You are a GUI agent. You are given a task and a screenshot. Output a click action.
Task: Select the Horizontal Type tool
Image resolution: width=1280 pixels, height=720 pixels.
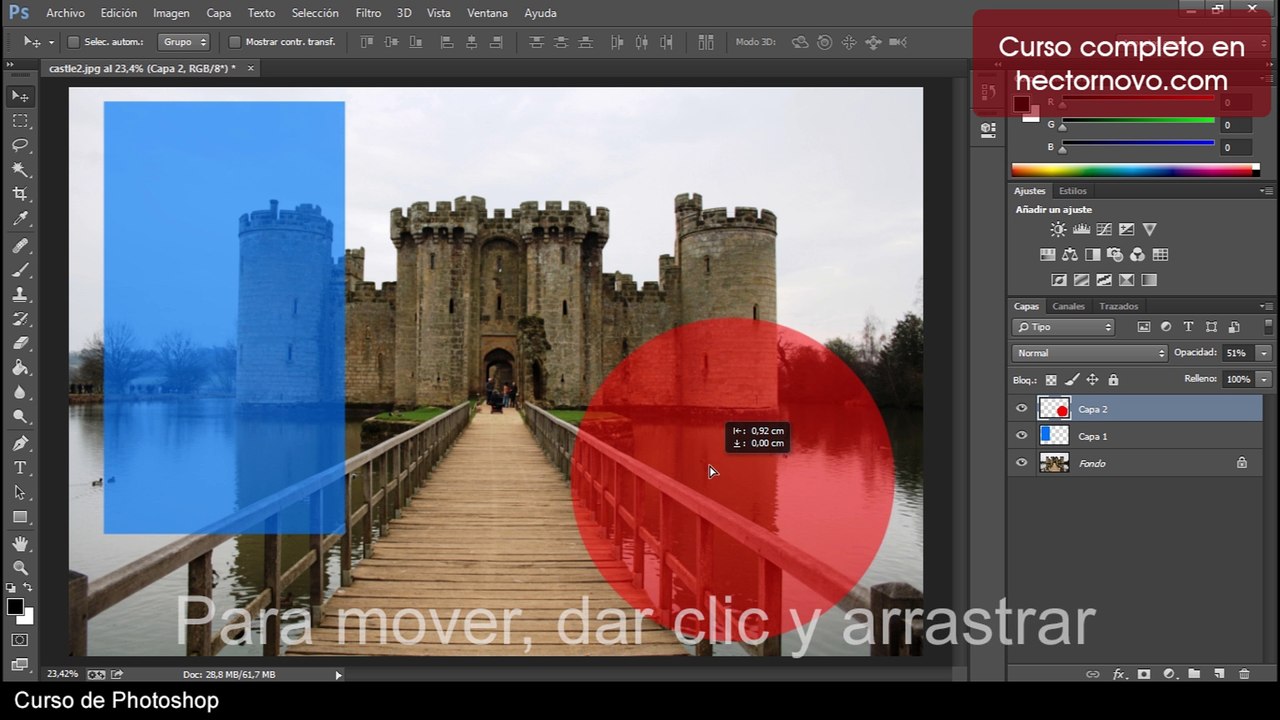(x=20, y=468)
